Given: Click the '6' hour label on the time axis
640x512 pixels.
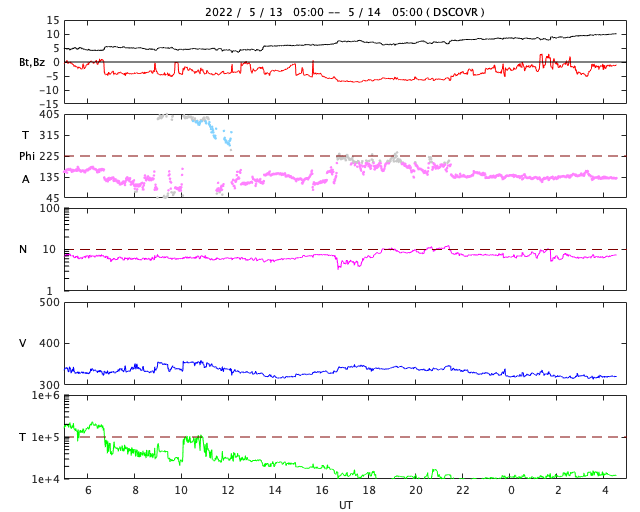Looking at the screenshot, I should pyautogui.click(x=88, y=490).
